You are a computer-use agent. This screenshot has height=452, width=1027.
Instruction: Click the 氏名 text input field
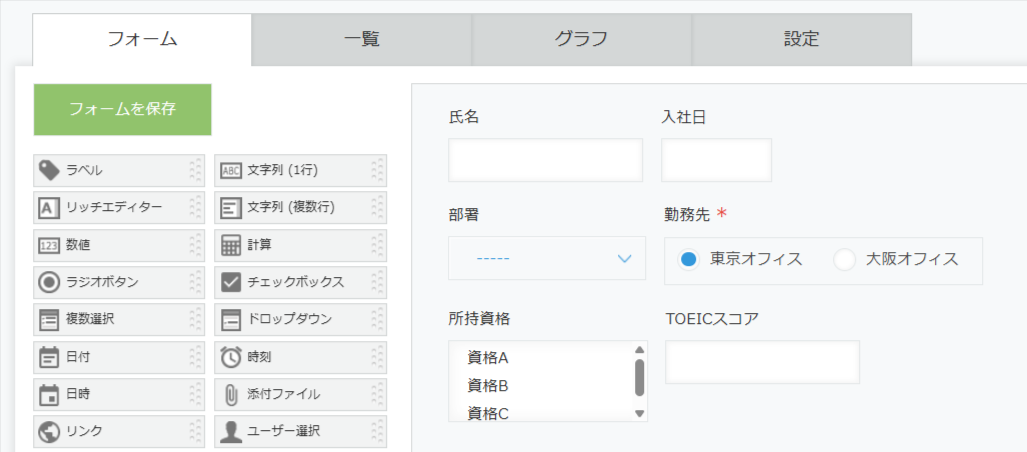pos(546,160)
